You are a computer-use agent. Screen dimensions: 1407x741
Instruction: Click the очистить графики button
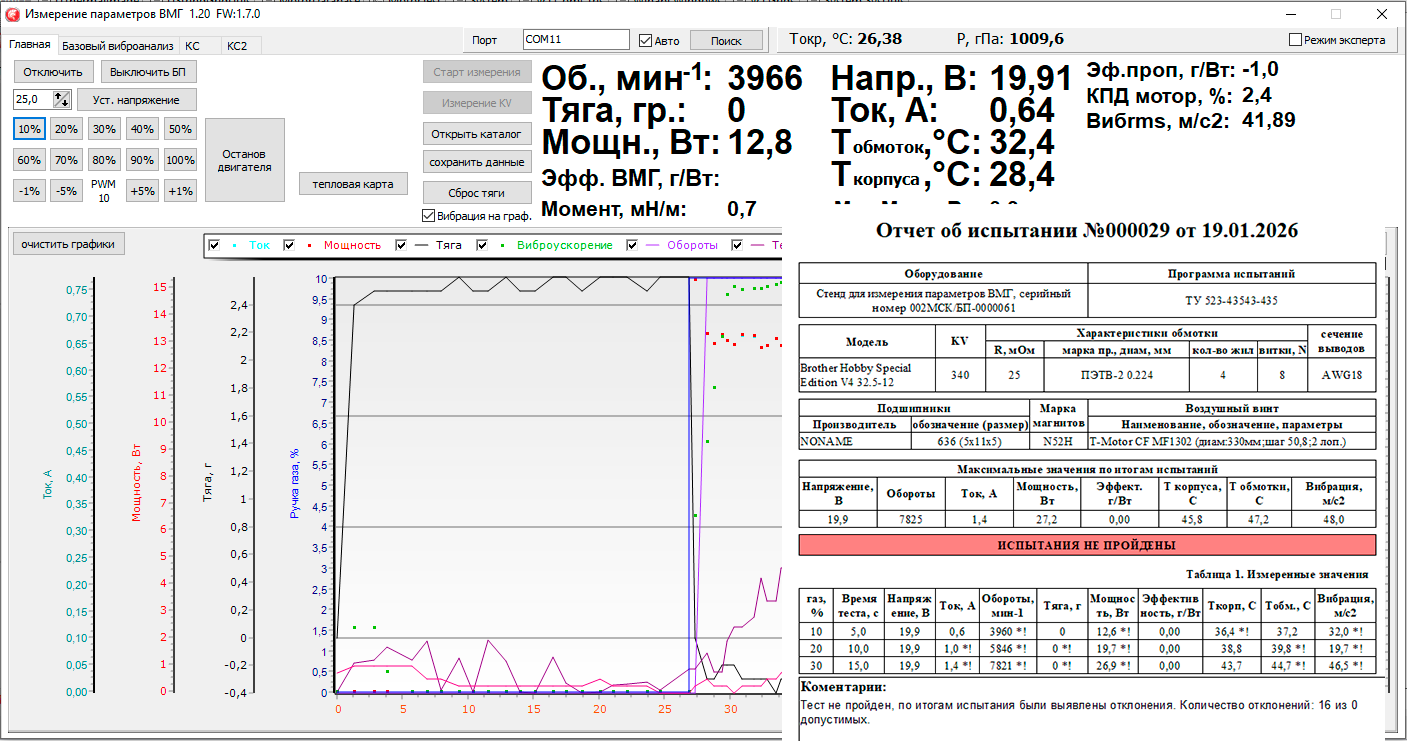click(68, 244)
